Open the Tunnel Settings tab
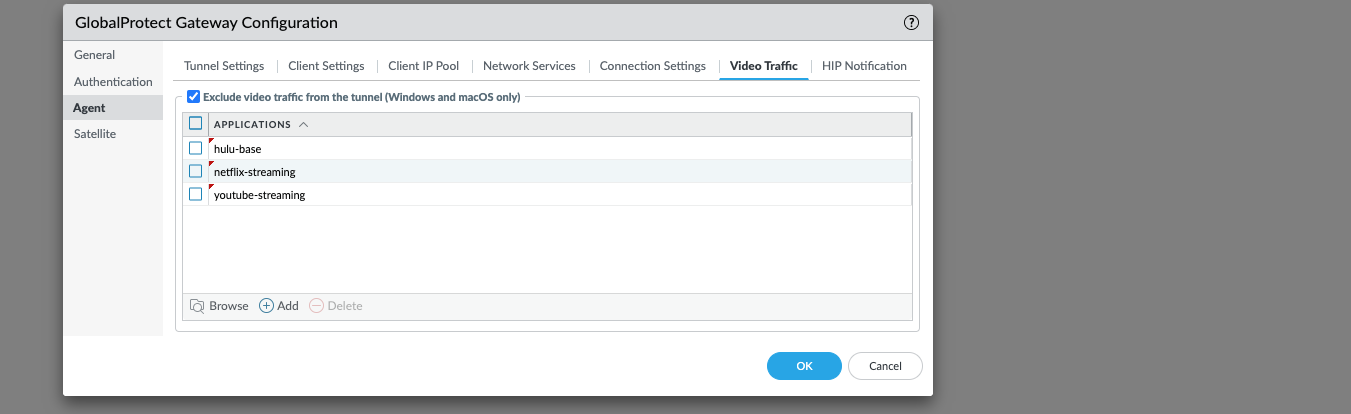Screen dimensions: 1351x414 point(224,66)
